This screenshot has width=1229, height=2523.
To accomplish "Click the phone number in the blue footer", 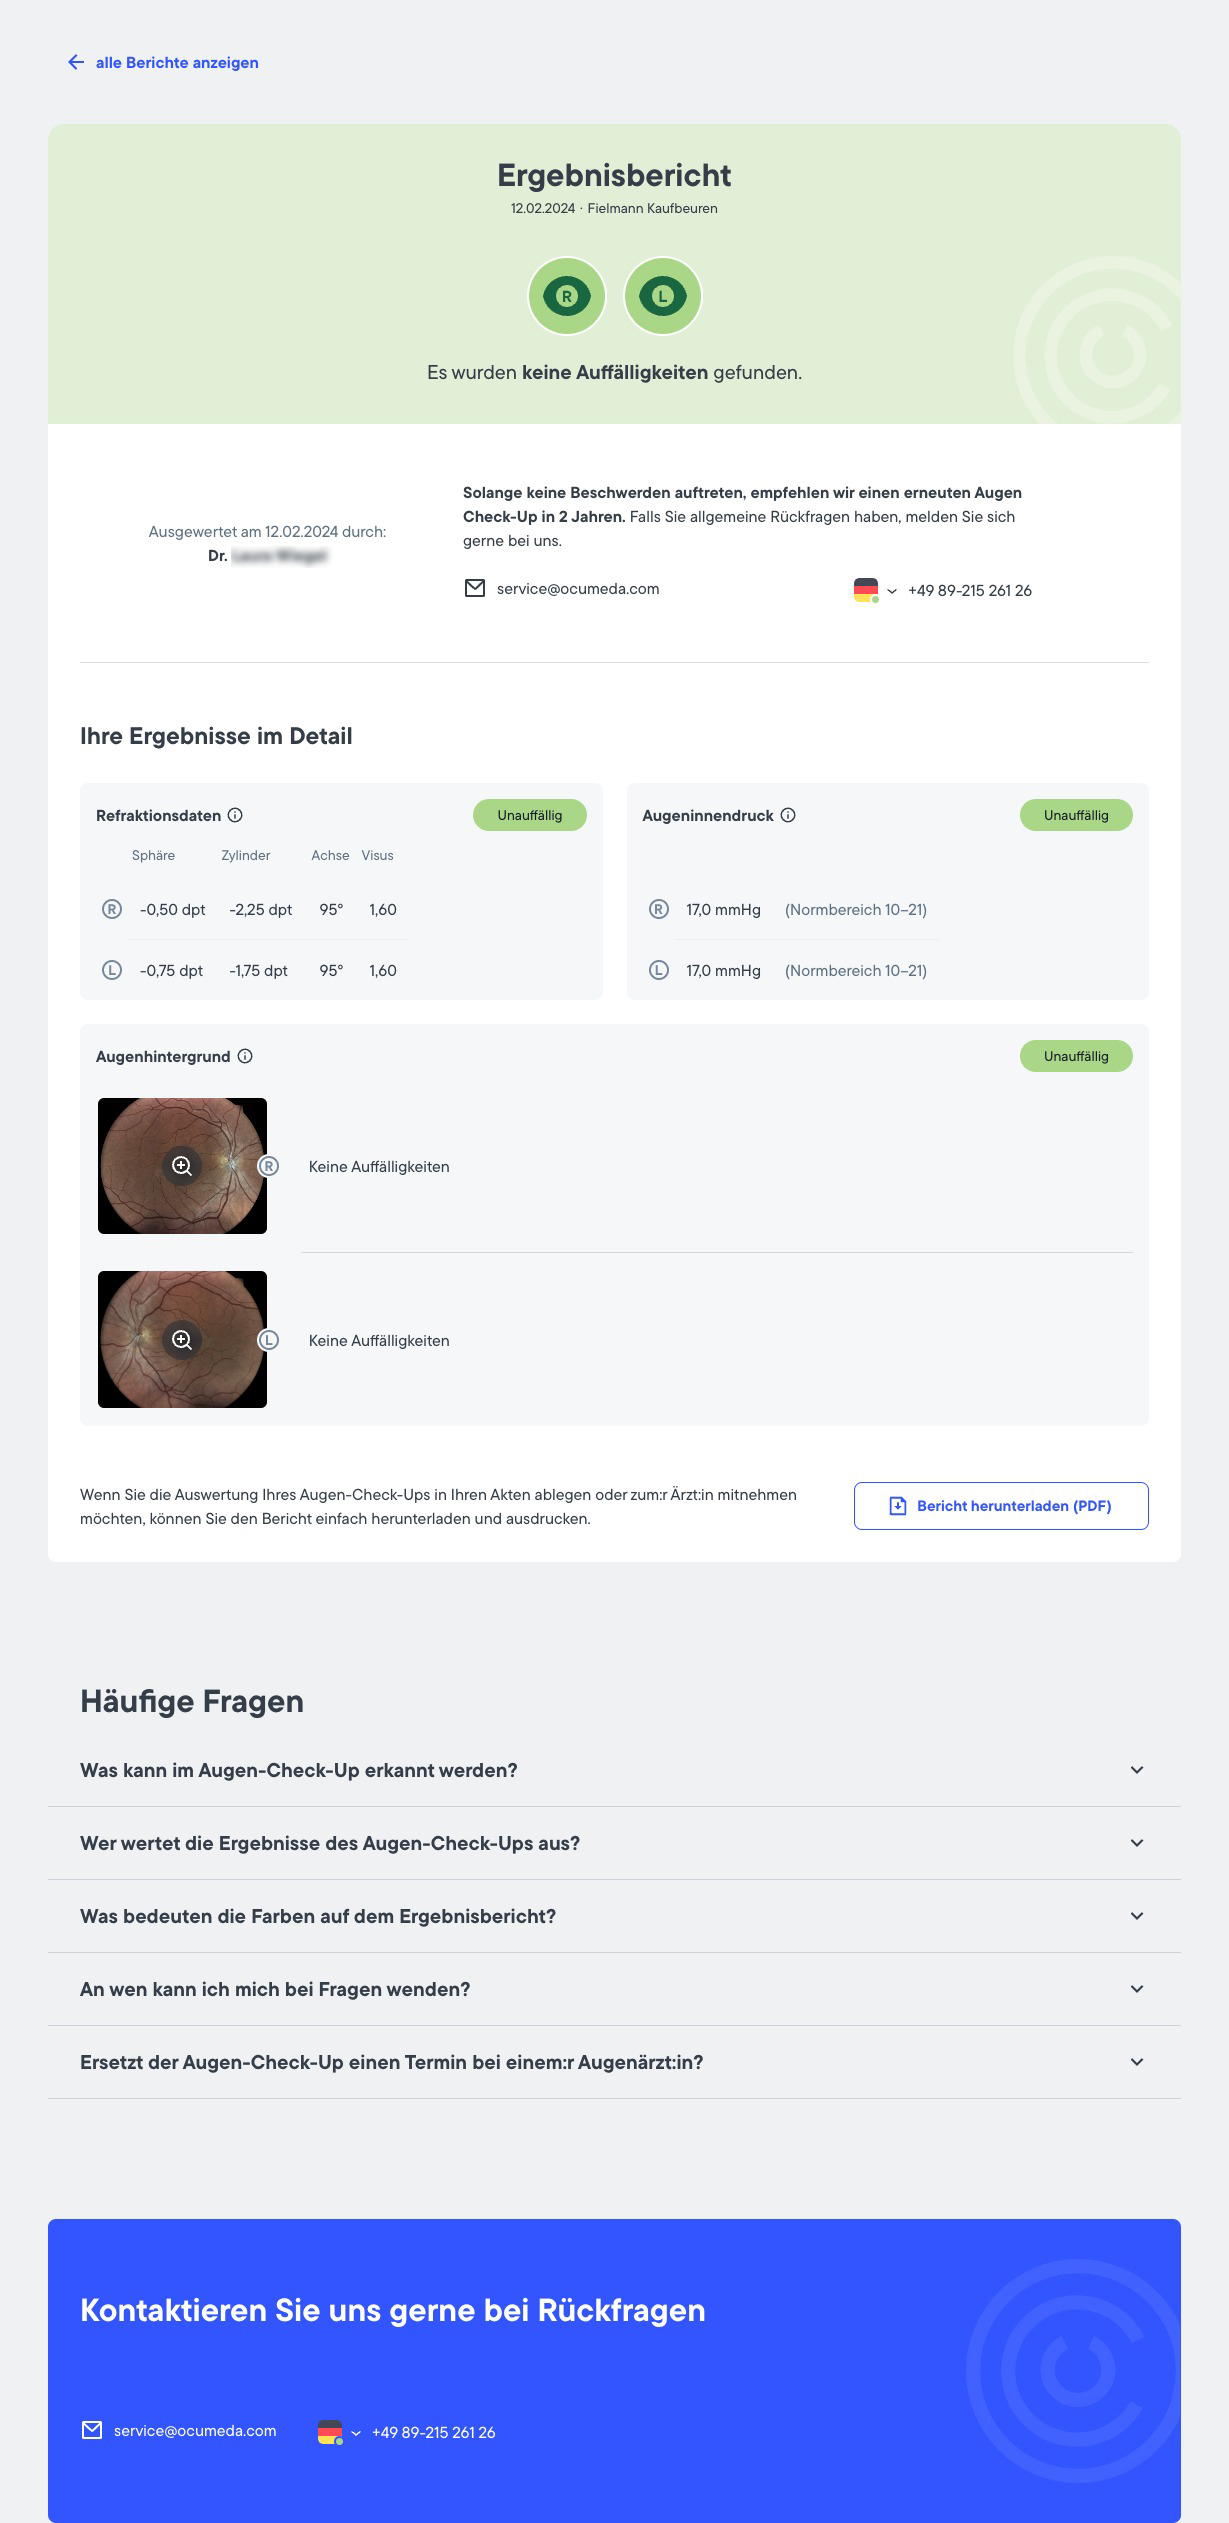I will [434, 2432].
